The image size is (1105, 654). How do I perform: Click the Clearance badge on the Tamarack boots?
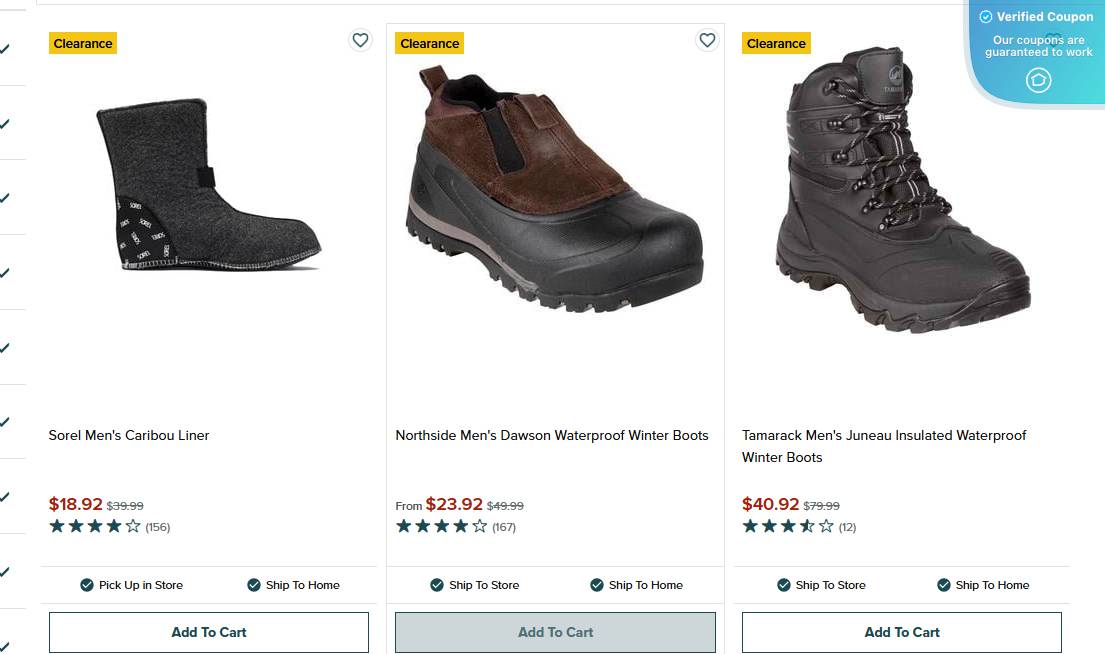[776, 42]
